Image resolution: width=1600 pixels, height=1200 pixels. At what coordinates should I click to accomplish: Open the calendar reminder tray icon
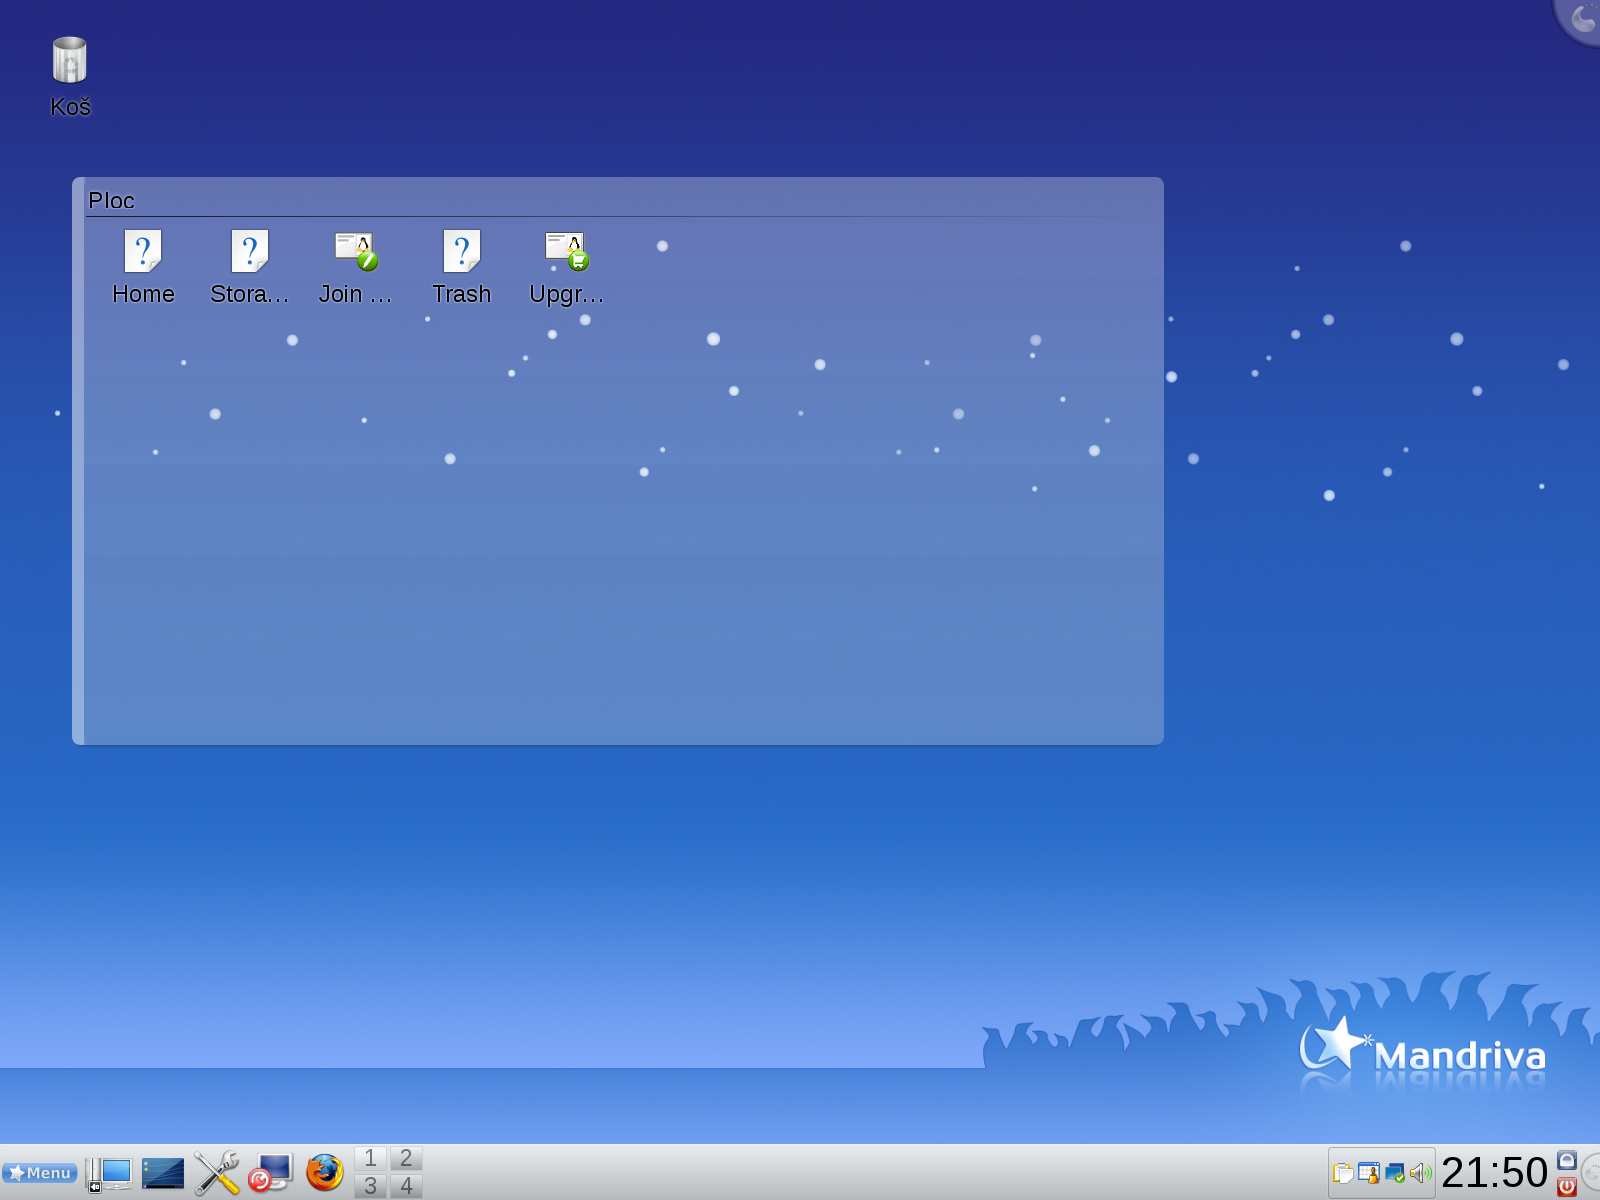1369,1173
